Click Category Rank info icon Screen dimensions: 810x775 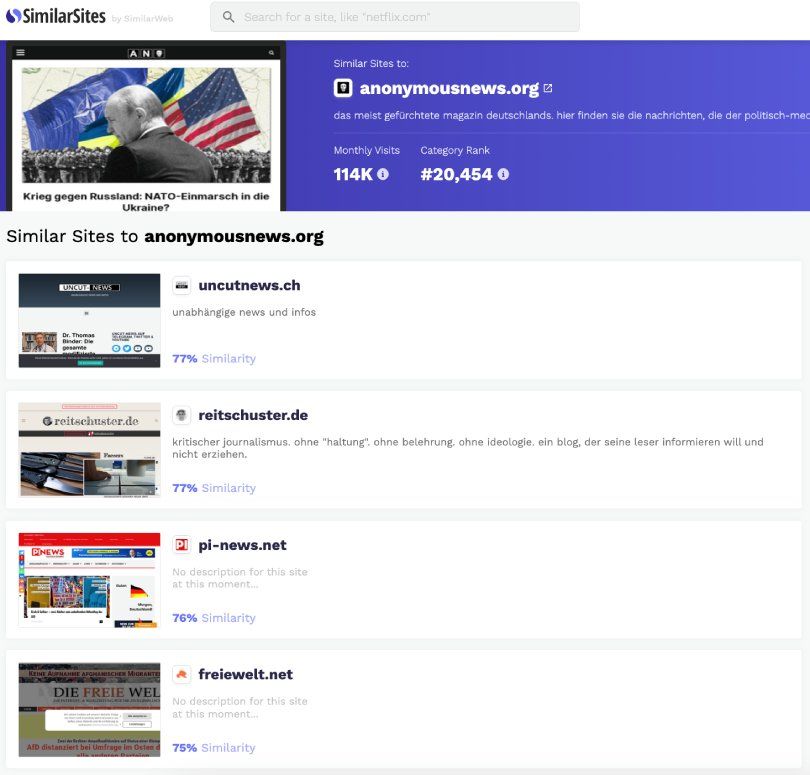click(503, 174)
